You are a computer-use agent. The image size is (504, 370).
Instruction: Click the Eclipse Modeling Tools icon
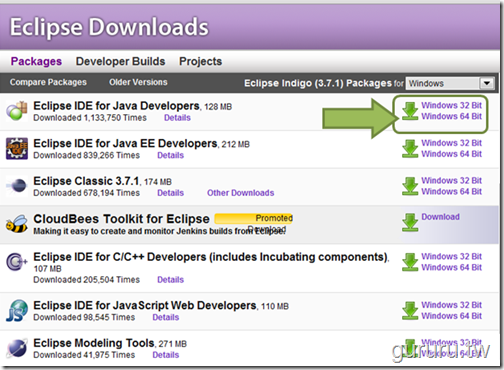click(x=17, y=348)
